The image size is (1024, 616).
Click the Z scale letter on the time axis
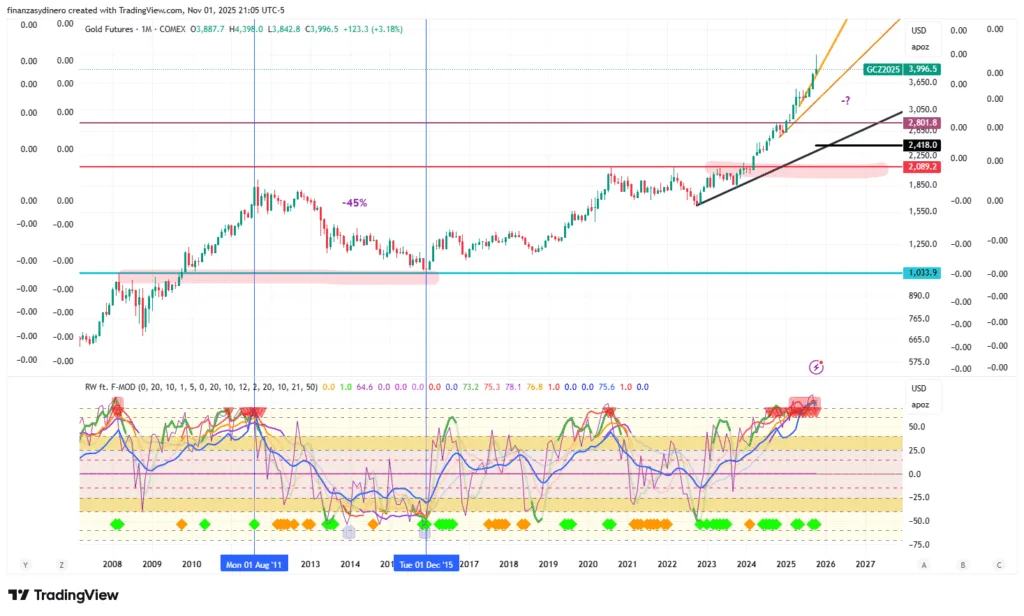click(x=62, y=564)
